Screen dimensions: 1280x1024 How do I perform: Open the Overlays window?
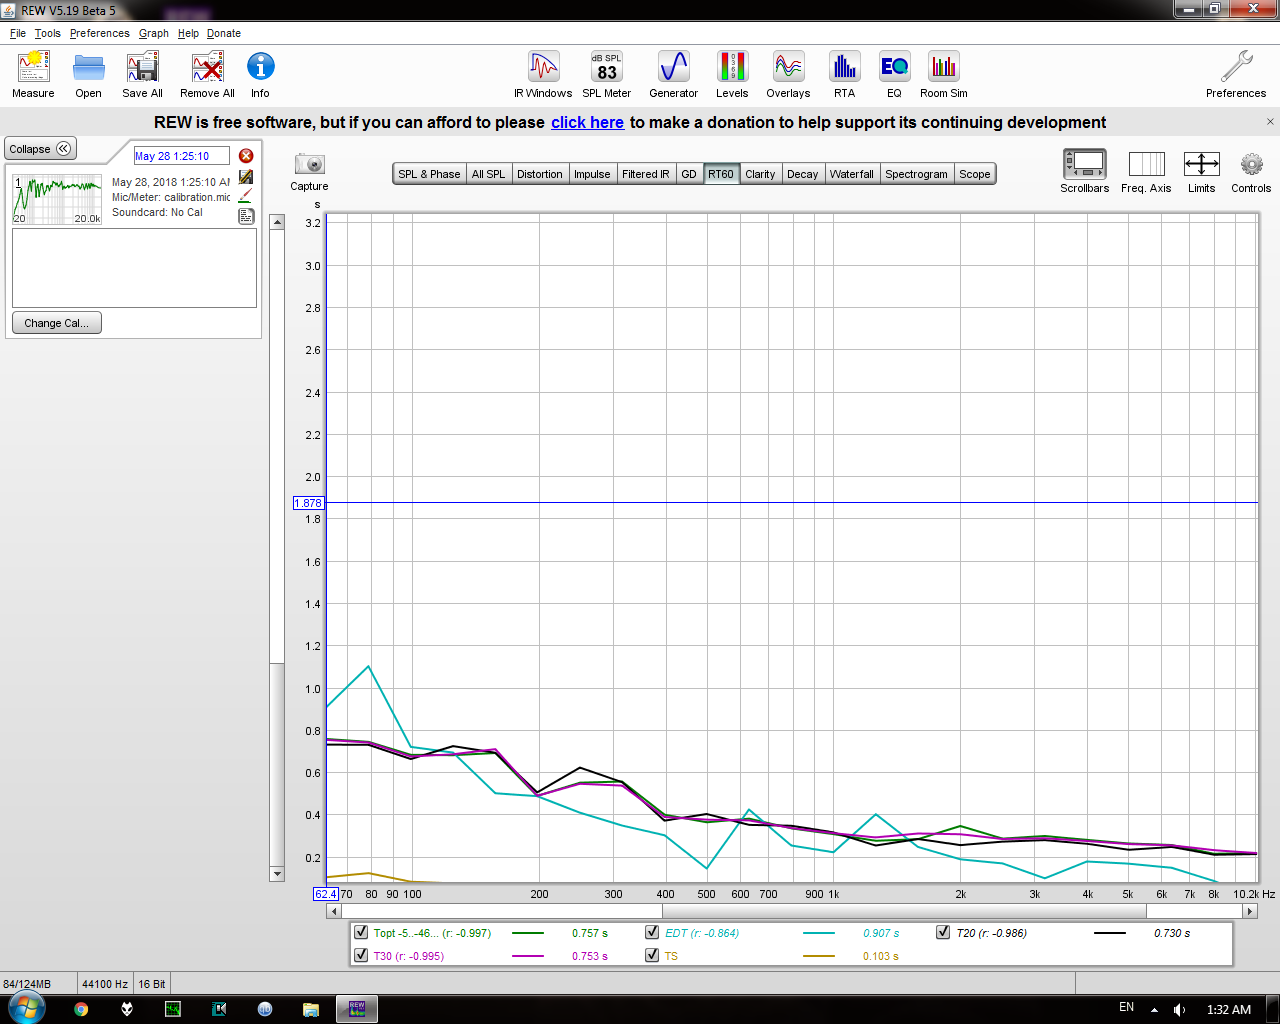(788, 75)
